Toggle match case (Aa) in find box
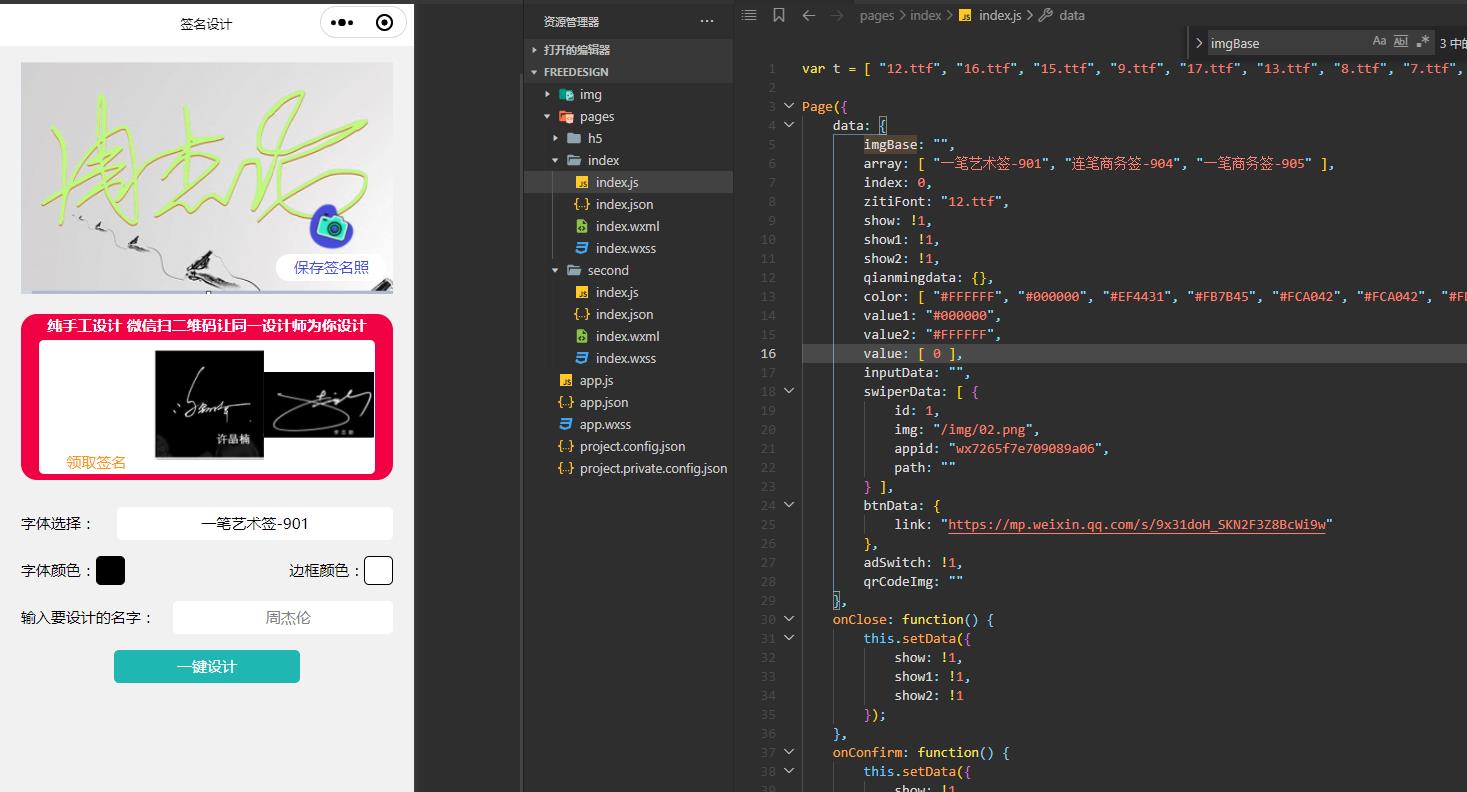 1379,42
